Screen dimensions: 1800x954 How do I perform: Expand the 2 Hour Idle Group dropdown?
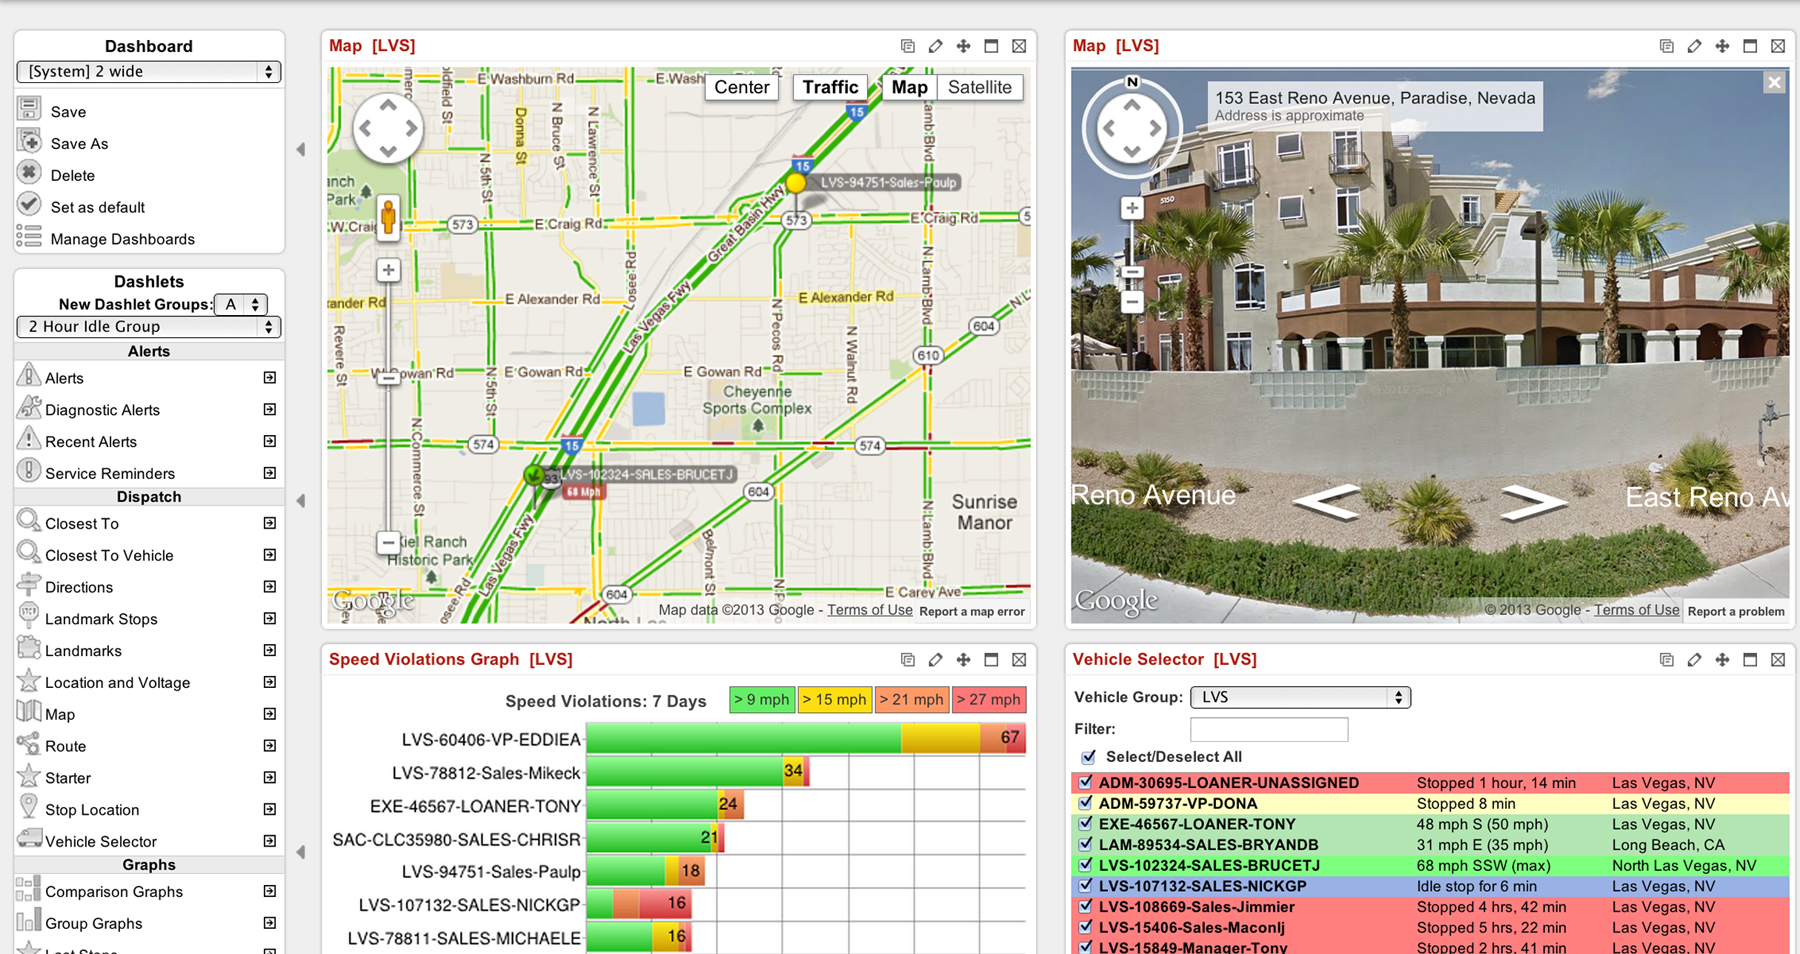pos(148,327)
